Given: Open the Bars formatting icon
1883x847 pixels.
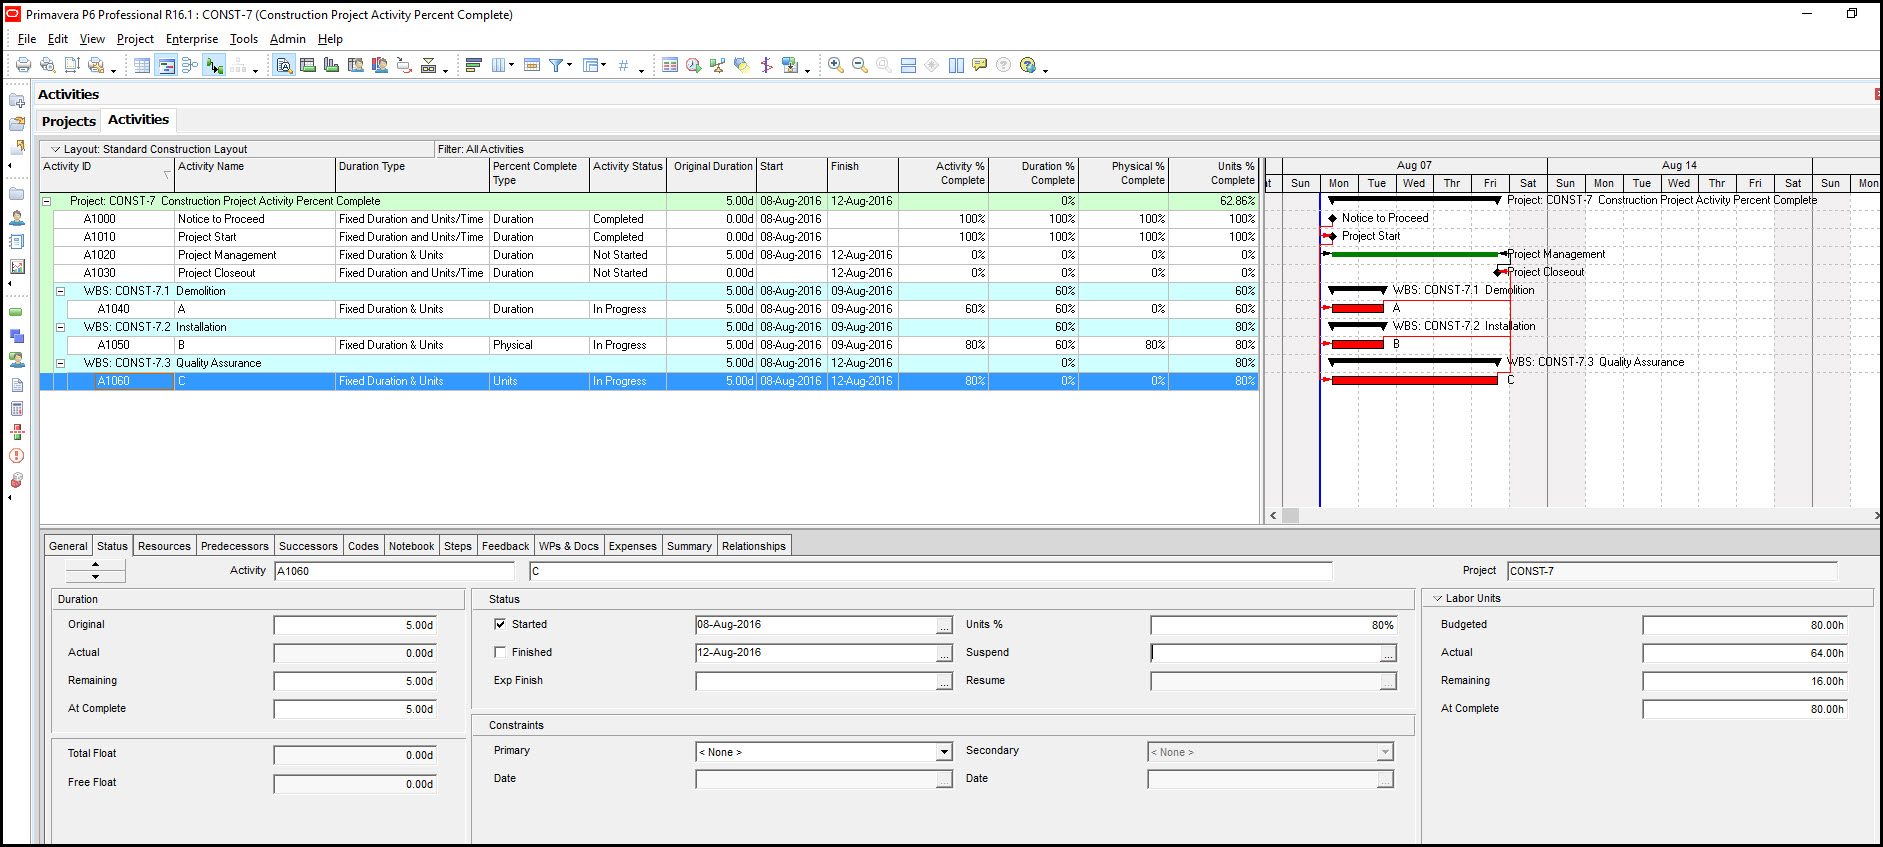Looking at the screenshot, I should tap(474, 65).
